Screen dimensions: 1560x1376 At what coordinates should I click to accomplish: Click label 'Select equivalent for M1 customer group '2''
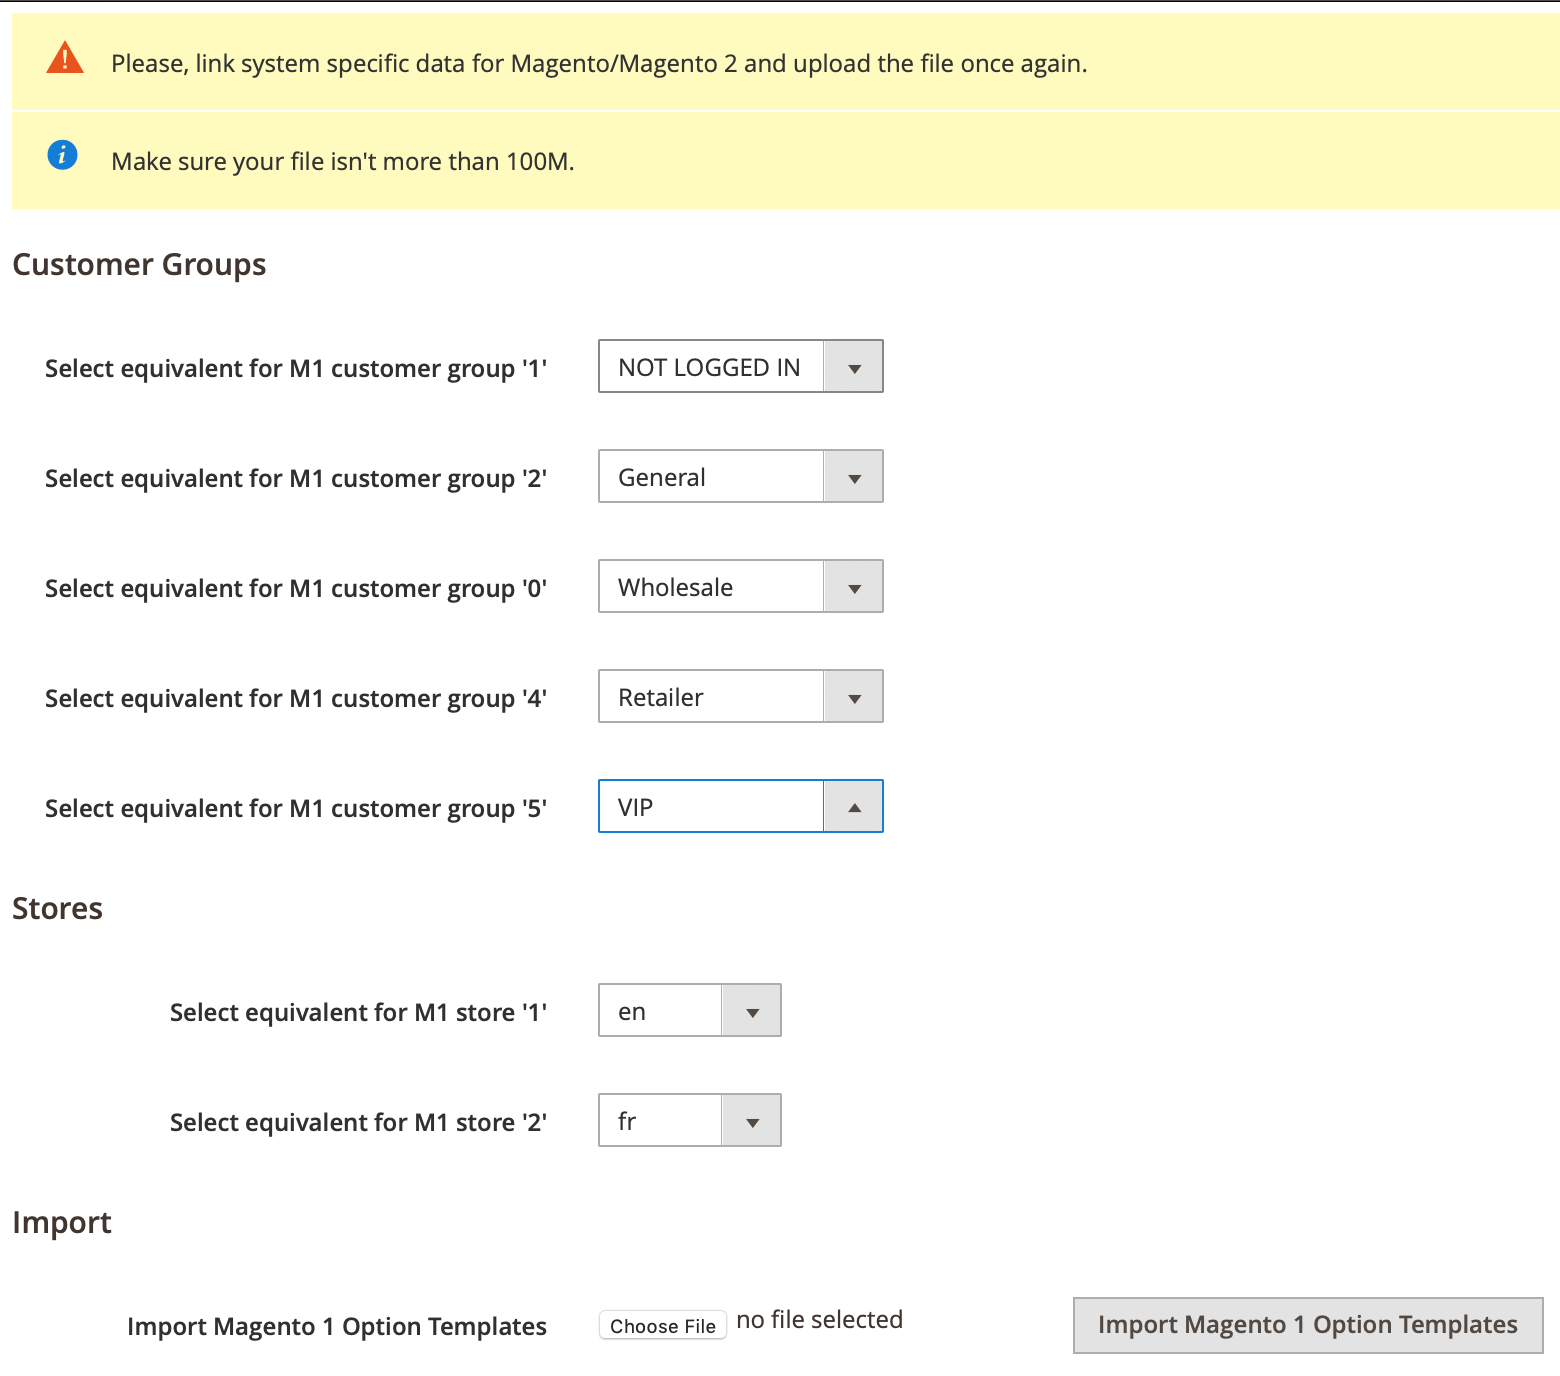pyautogui.click(x=296, y=478)
